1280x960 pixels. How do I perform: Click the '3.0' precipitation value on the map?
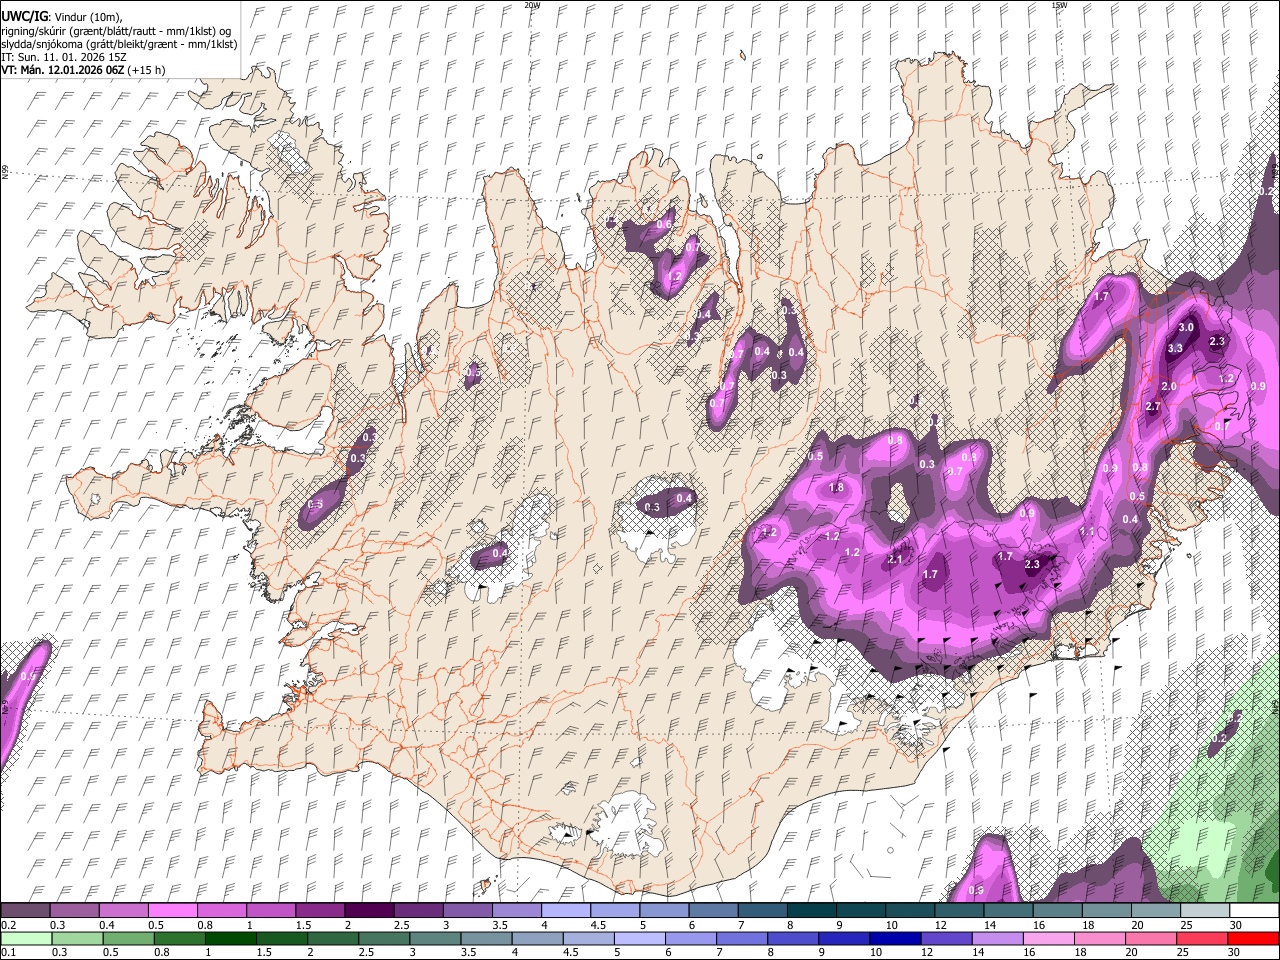pyautogui.click(x=1186, y=327)
